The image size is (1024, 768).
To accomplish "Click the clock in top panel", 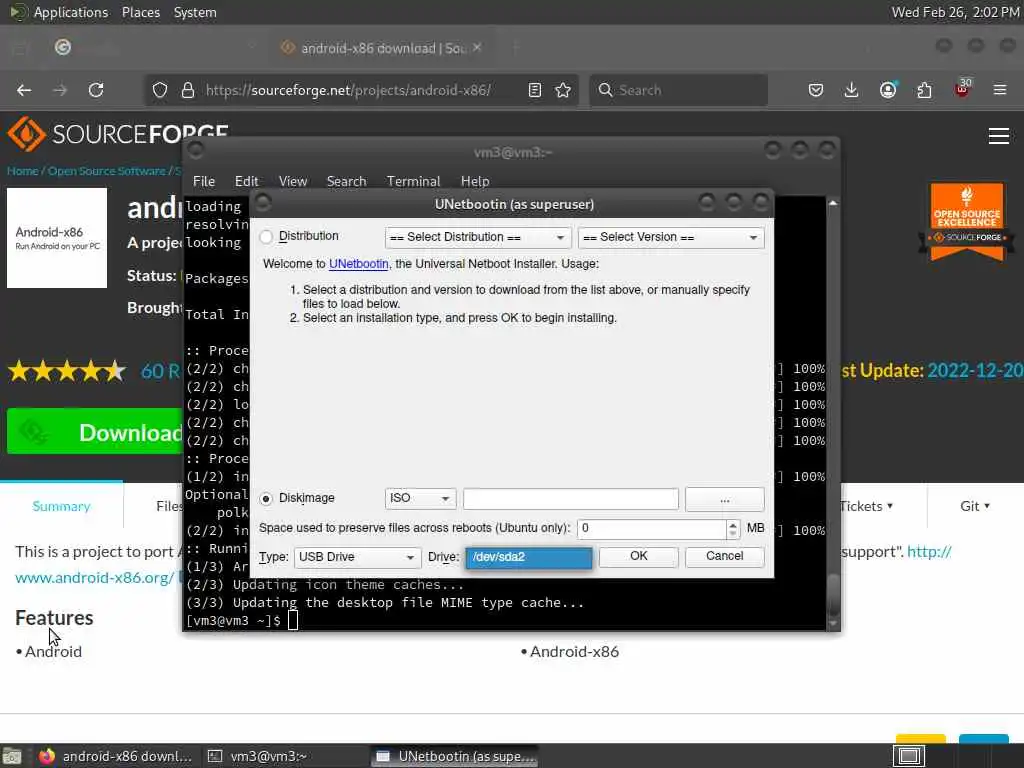I will [x=955, y=12].
